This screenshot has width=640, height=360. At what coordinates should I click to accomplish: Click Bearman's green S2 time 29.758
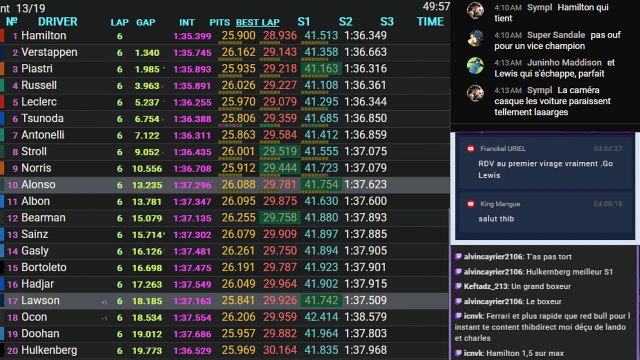pos(280,218)
